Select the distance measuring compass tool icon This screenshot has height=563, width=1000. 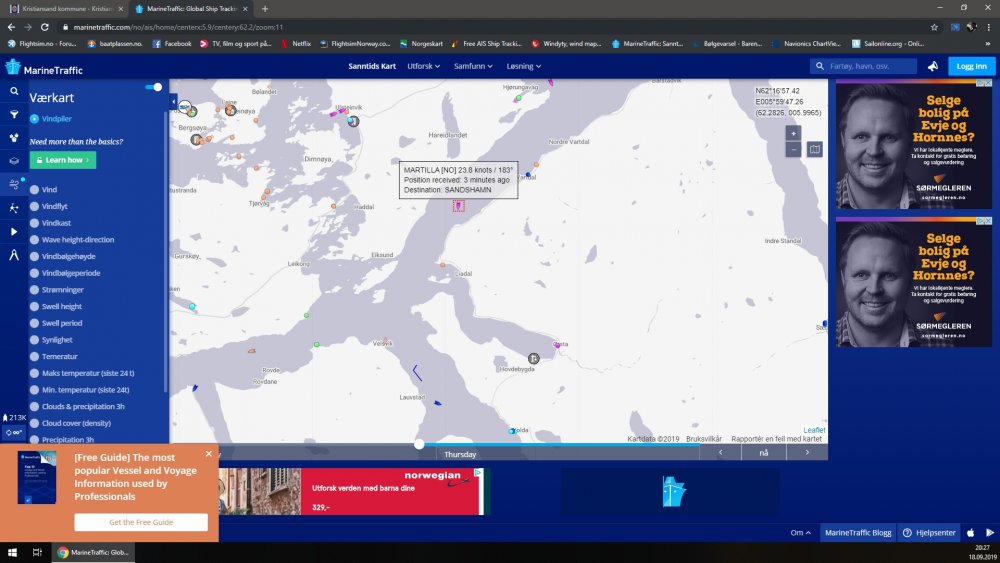14,255
